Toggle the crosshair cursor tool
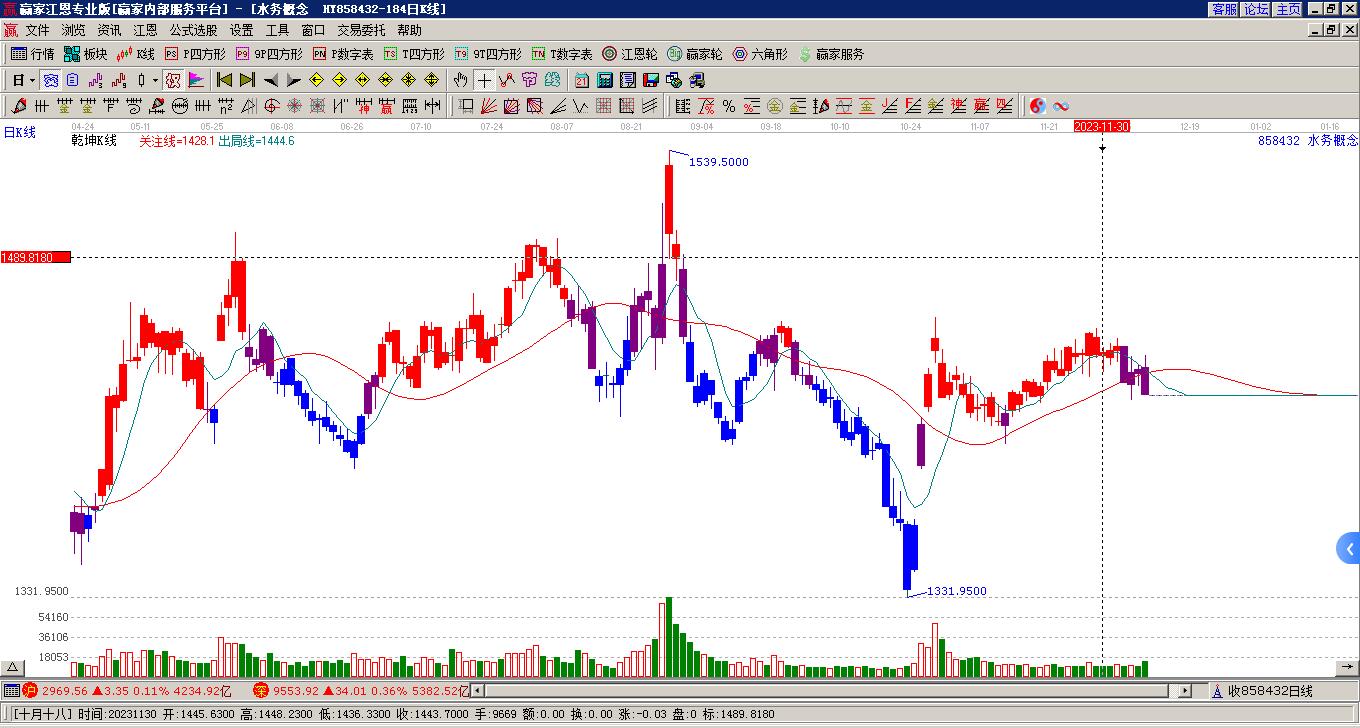1360x728 pixels. pos(484,80)
